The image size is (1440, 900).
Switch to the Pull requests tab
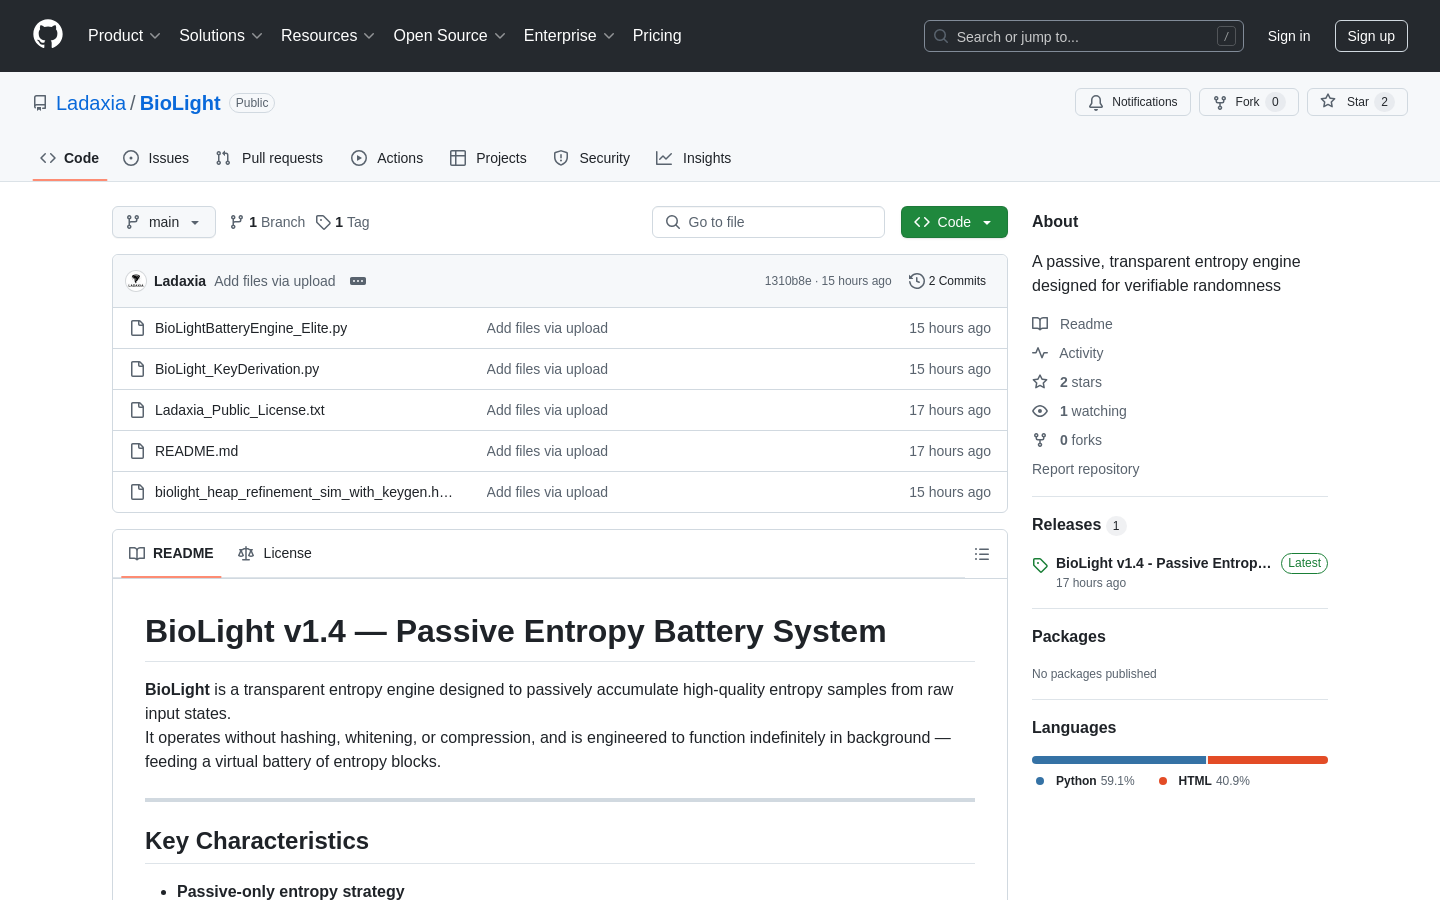tap(269, 158)
